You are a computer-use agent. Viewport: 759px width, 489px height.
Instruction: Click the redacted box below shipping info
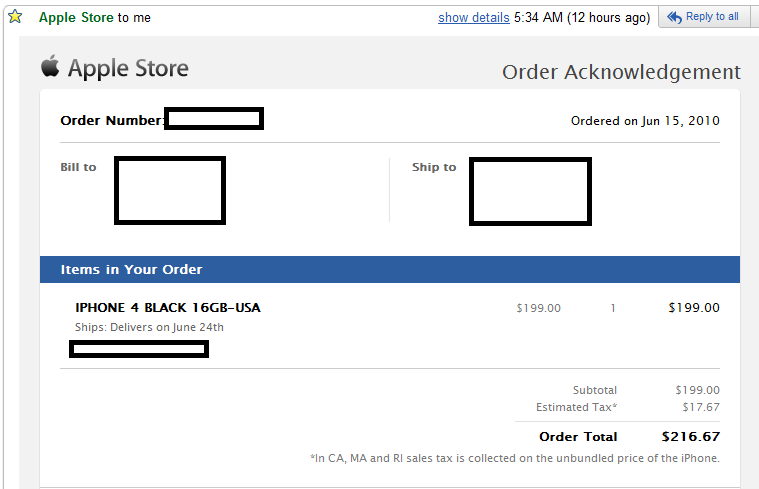pos(138,349)
